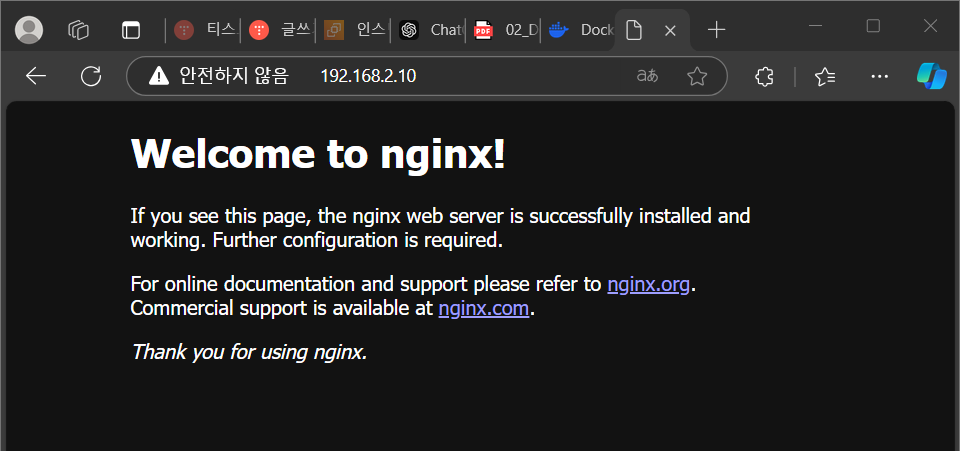The image size is (960, 451).
Task: Open the browser profile avatar
Action: pyautogui.click(x=29, y=29)
